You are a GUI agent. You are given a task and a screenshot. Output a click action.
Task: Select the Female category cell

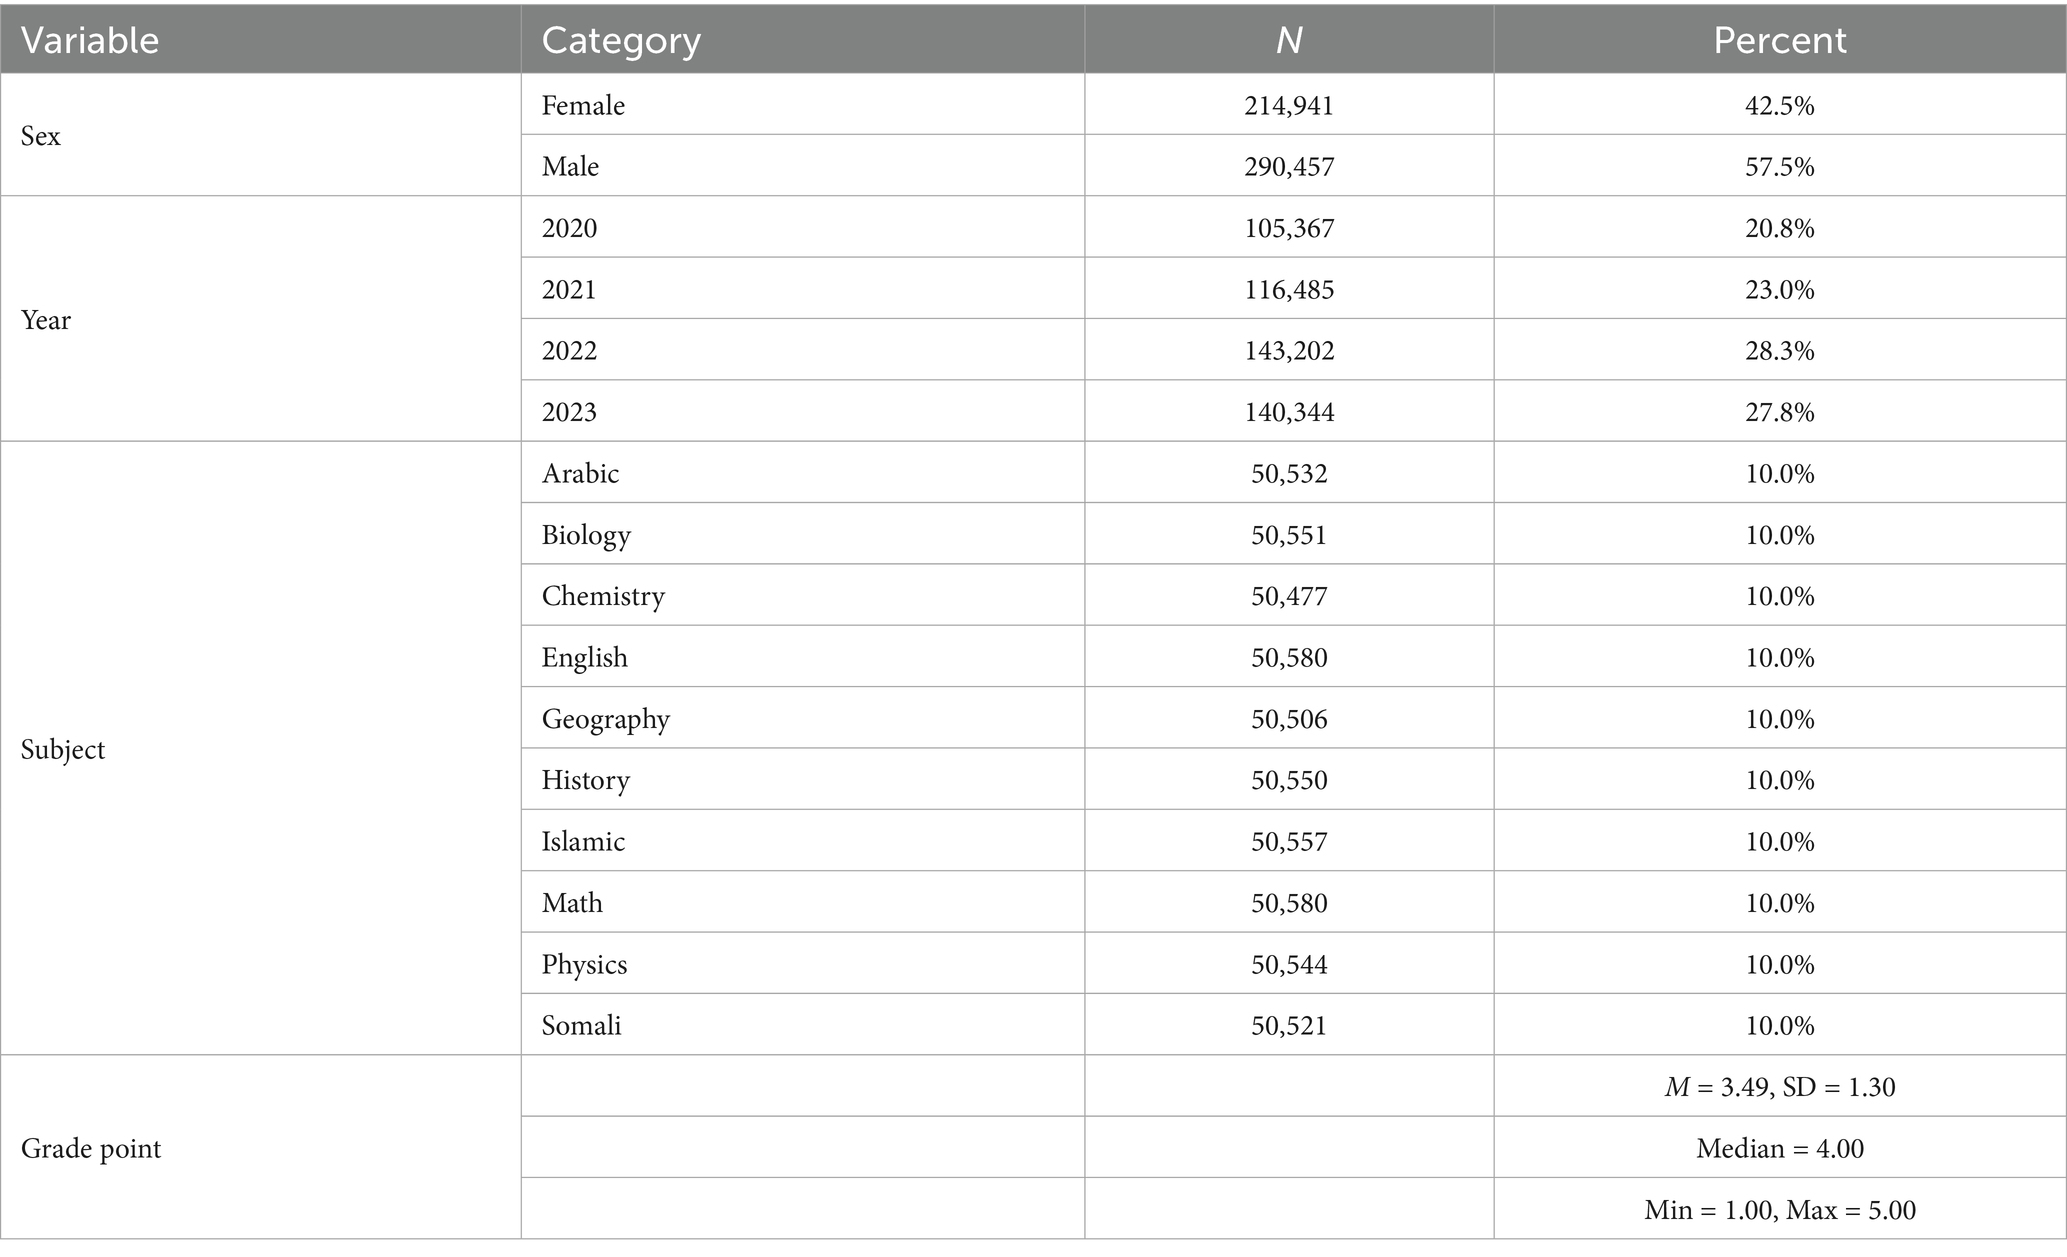pos(584,105)
